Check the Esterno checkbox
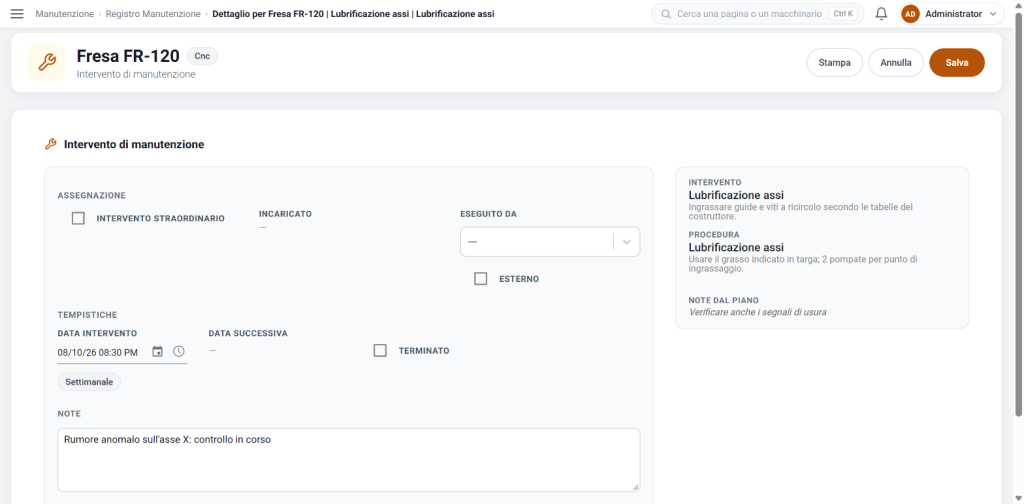 click(481, 279)
